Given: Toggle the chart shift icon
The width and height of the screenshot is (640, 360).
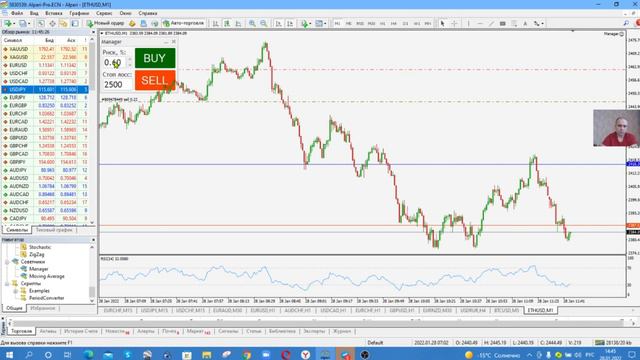Looking at the screenshot, I should click(x=290, y=24).
